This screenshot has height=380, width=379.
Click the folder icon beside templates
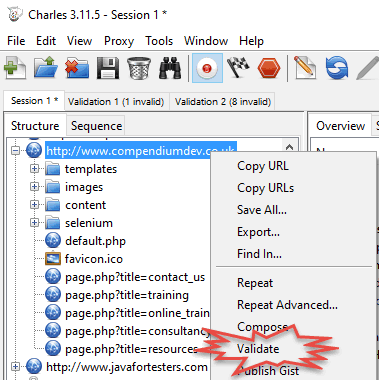pos(53,169)
